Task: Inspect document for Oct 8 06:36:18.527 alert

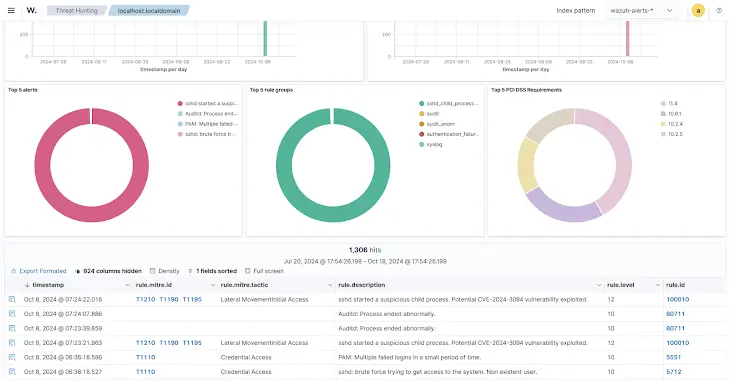Action: click(x=12, y=372)
